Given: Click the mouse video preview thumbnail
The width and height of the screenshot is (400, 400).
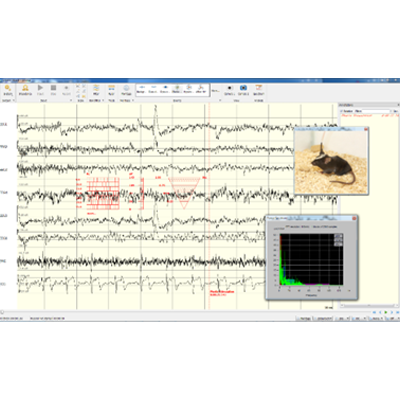Looking at the screenshot, I should 331,162.
